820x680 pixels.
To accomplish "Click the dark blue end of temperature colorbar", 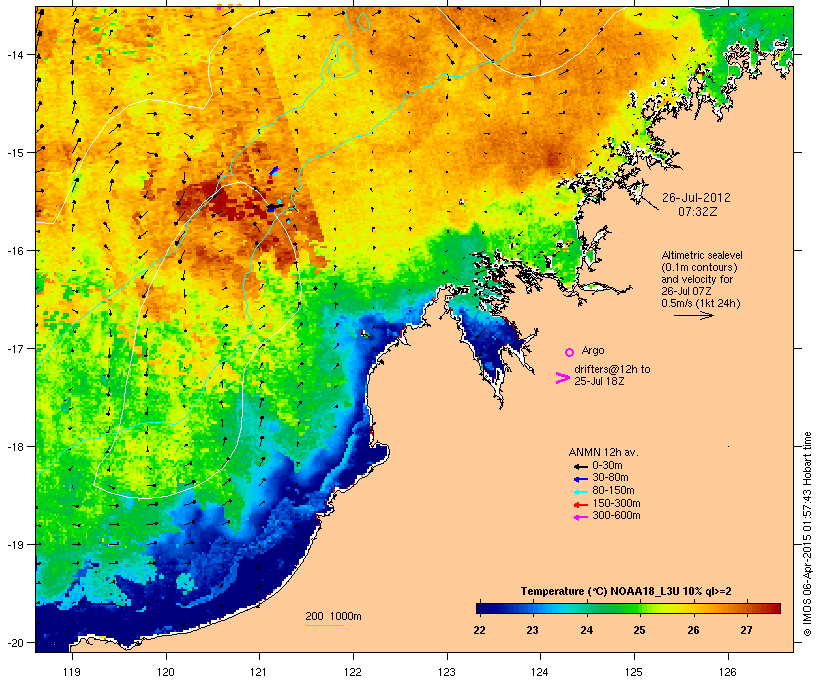I will click(482, 608).
